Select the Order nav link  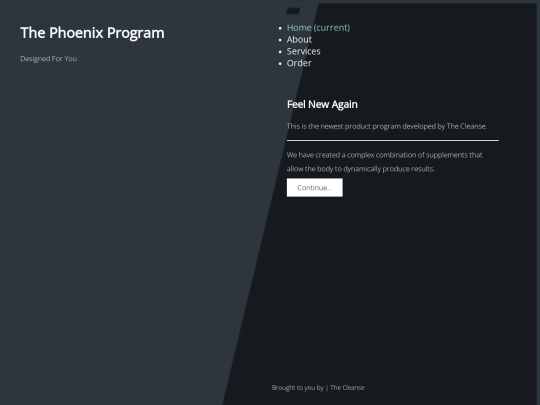(x=299, y=63)
